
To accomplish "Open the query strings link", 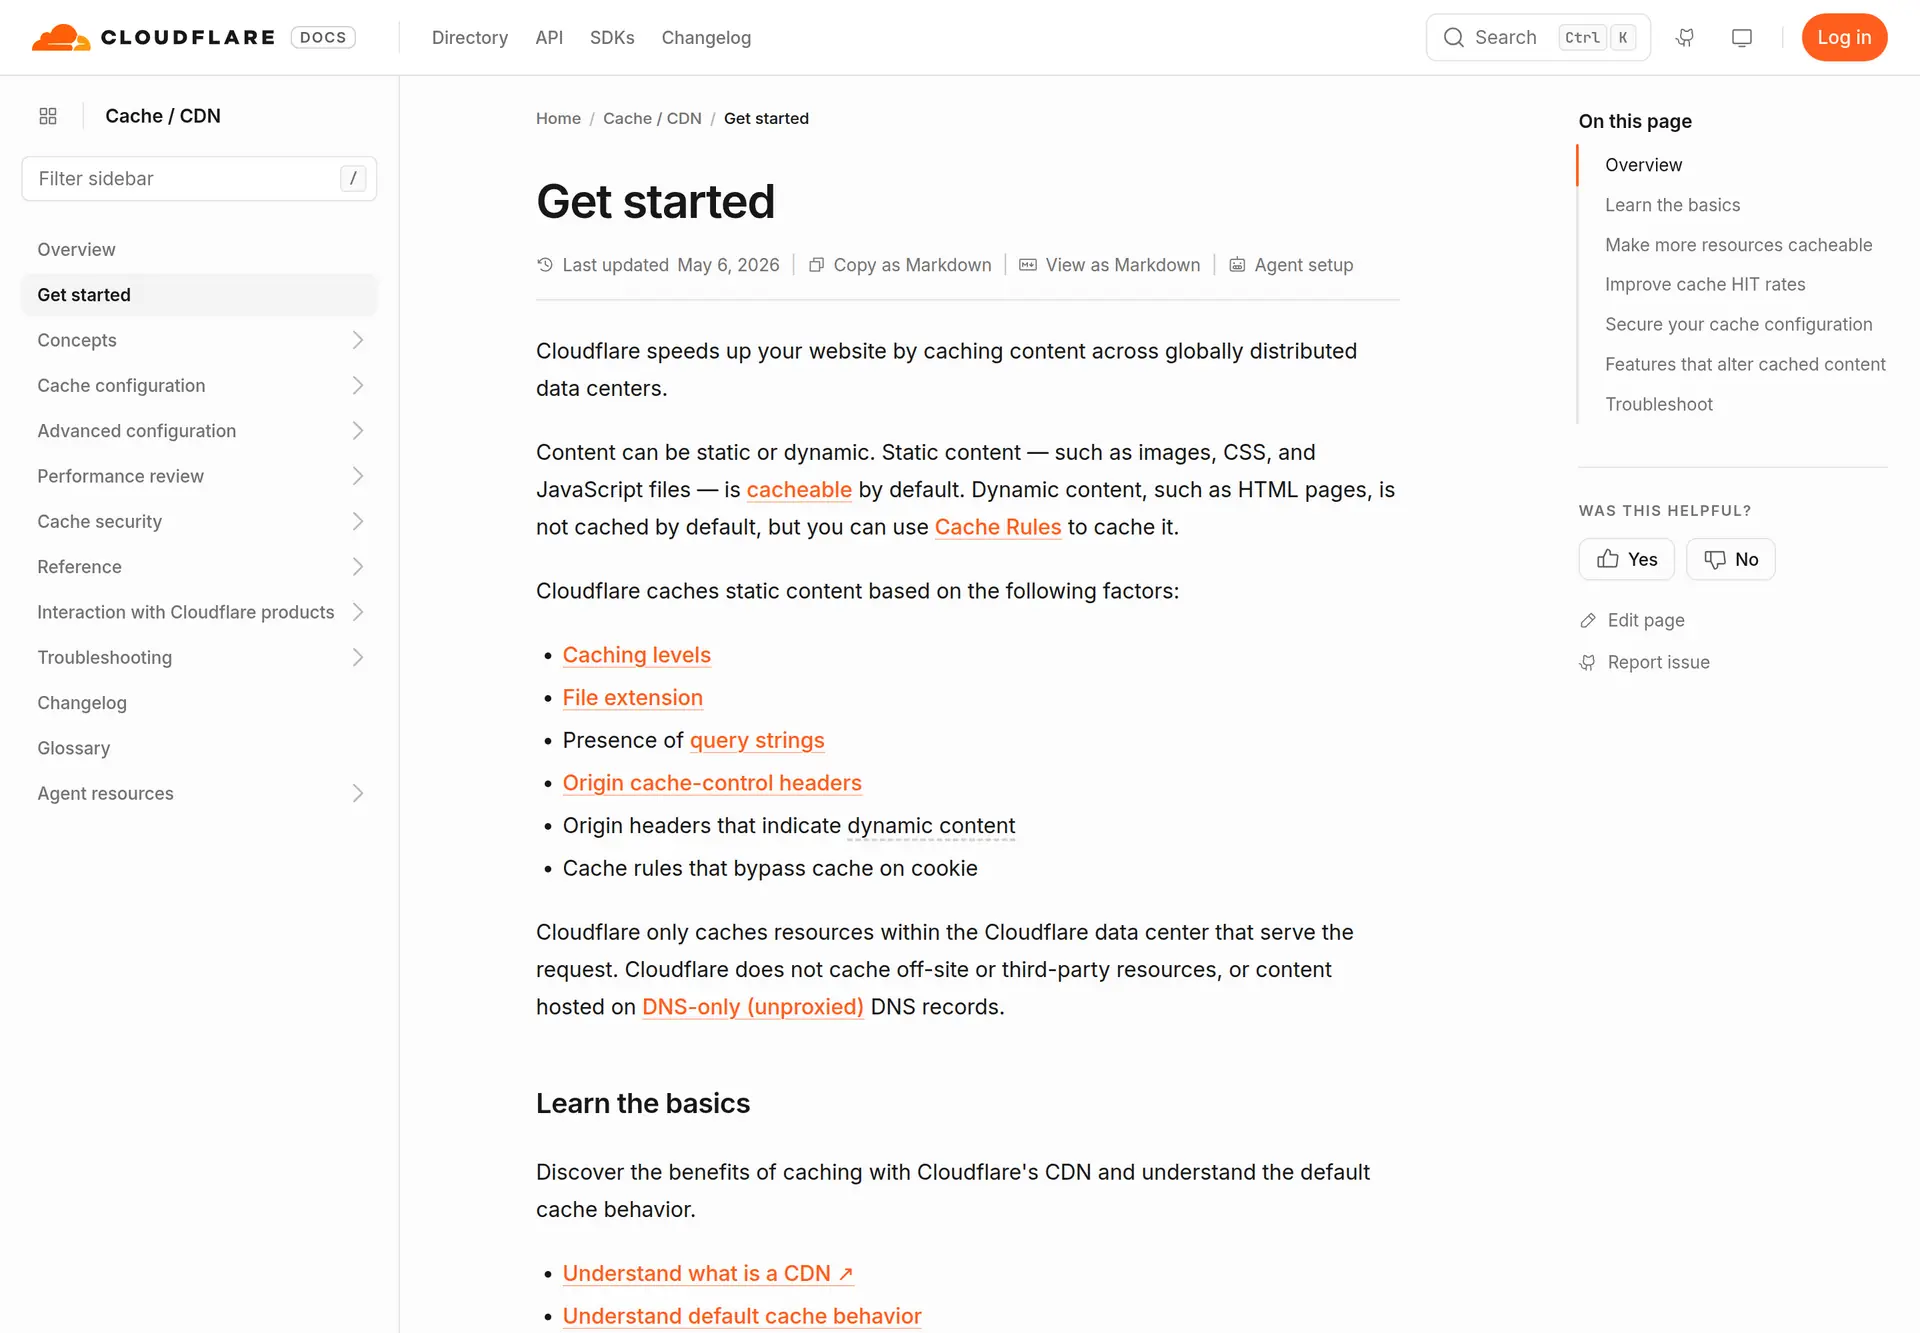I will tap(757, 740).
